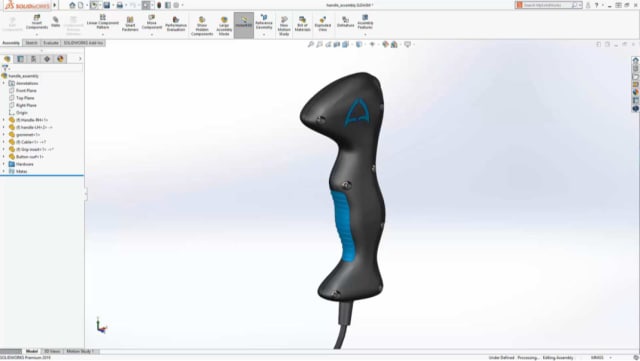
Task: Click the Rebuild traffic light icon
Action: pyautogui.click(x=159, y=5)
